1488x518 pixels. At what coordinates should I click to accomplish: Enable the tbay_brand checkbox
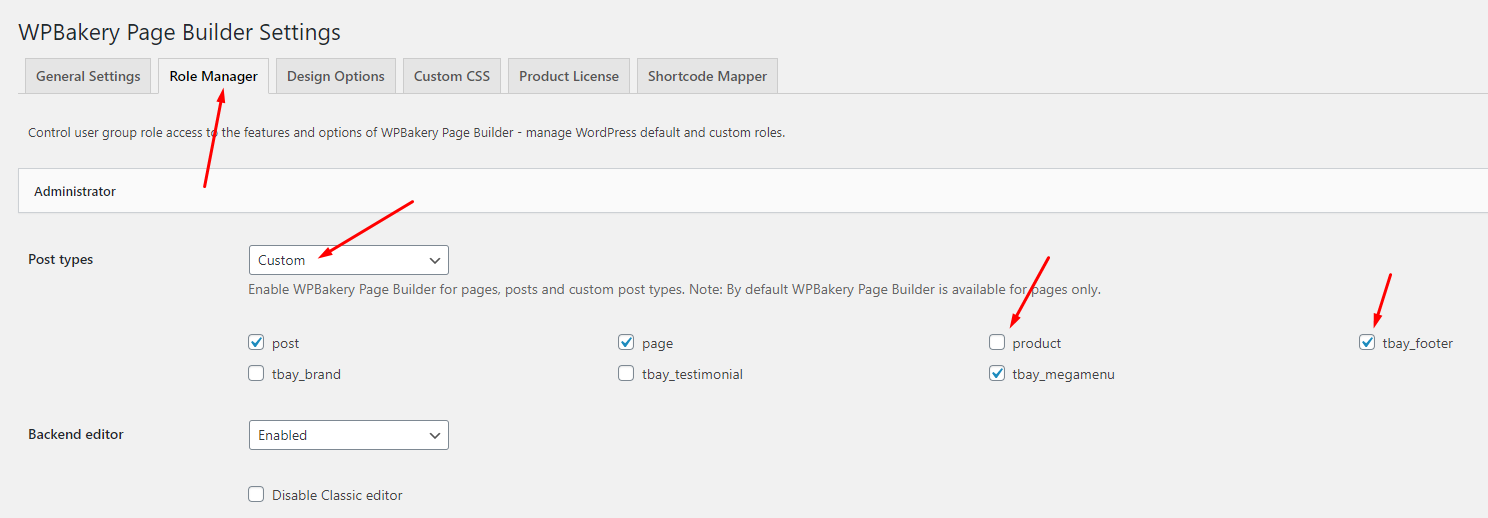click(256, 373)
